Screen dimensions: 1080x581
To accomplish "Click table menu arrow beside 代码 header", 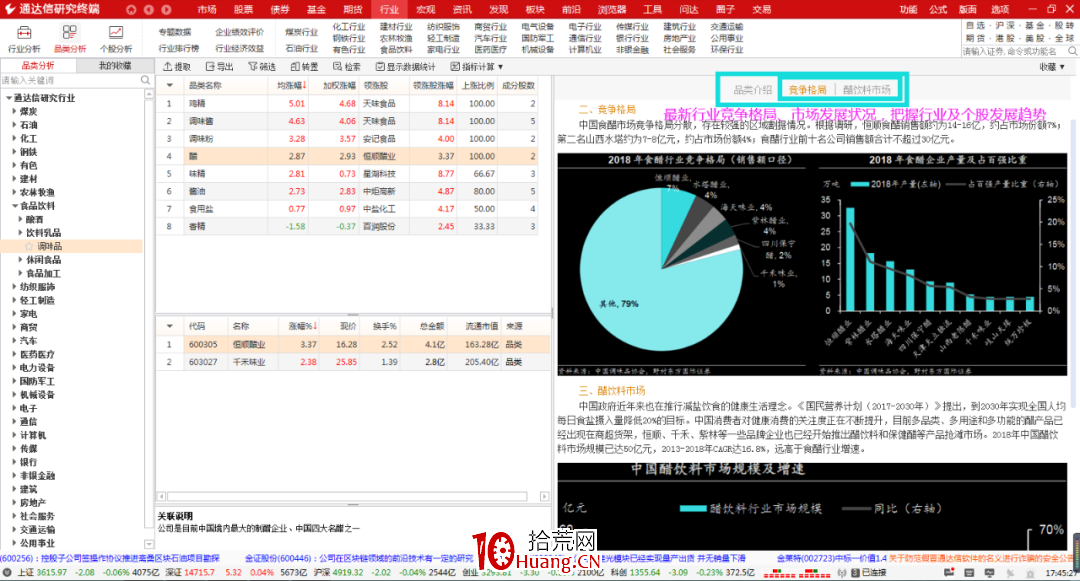I will [169, 326].
